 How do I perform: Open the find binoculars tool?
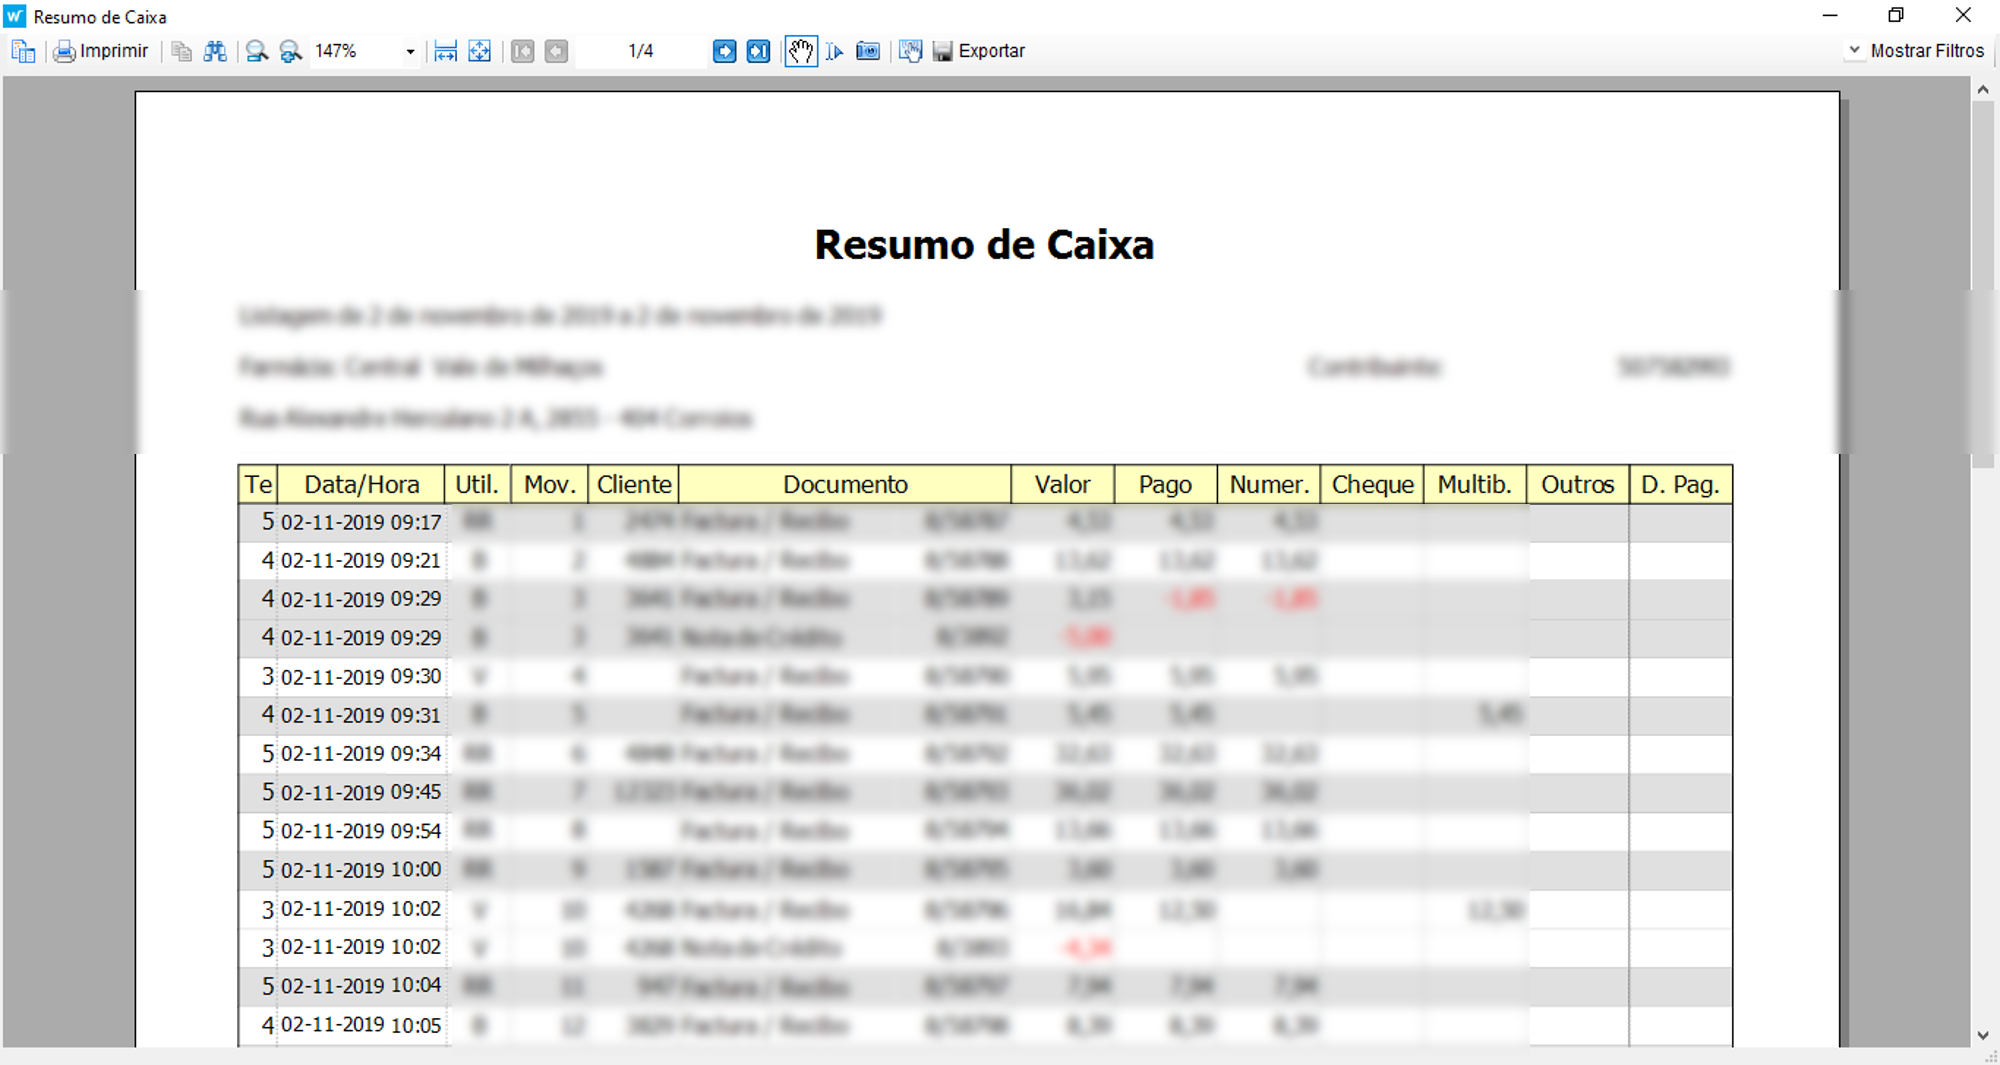[215, 52]
